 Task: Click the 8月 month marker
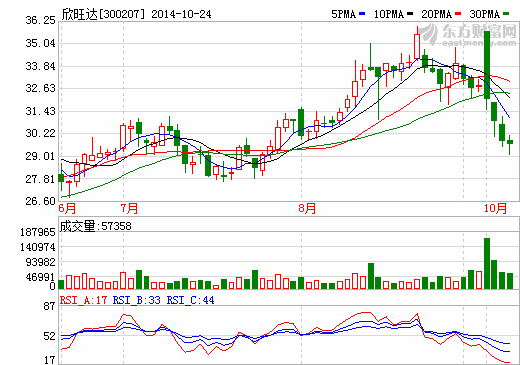pos(307,209)
